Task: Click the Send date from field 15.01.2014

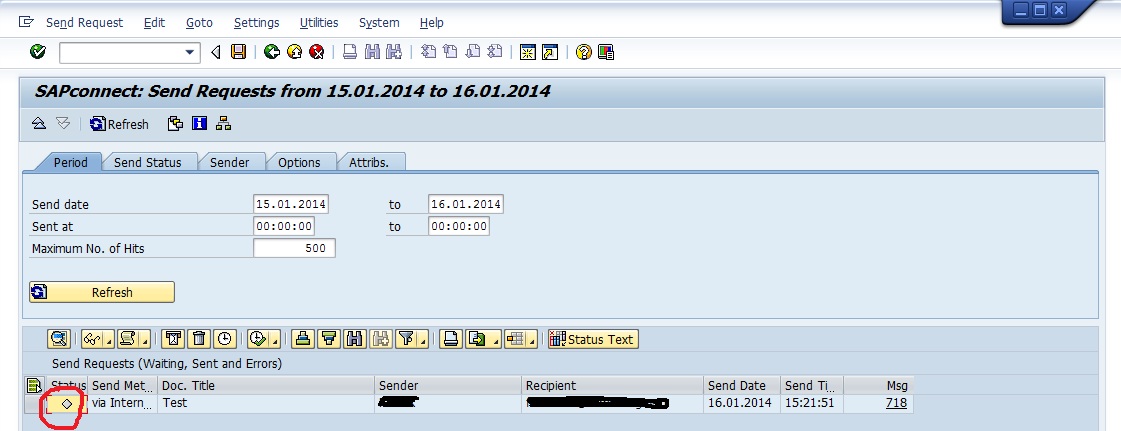Action: pyautogui.click(x=291, y=204)
